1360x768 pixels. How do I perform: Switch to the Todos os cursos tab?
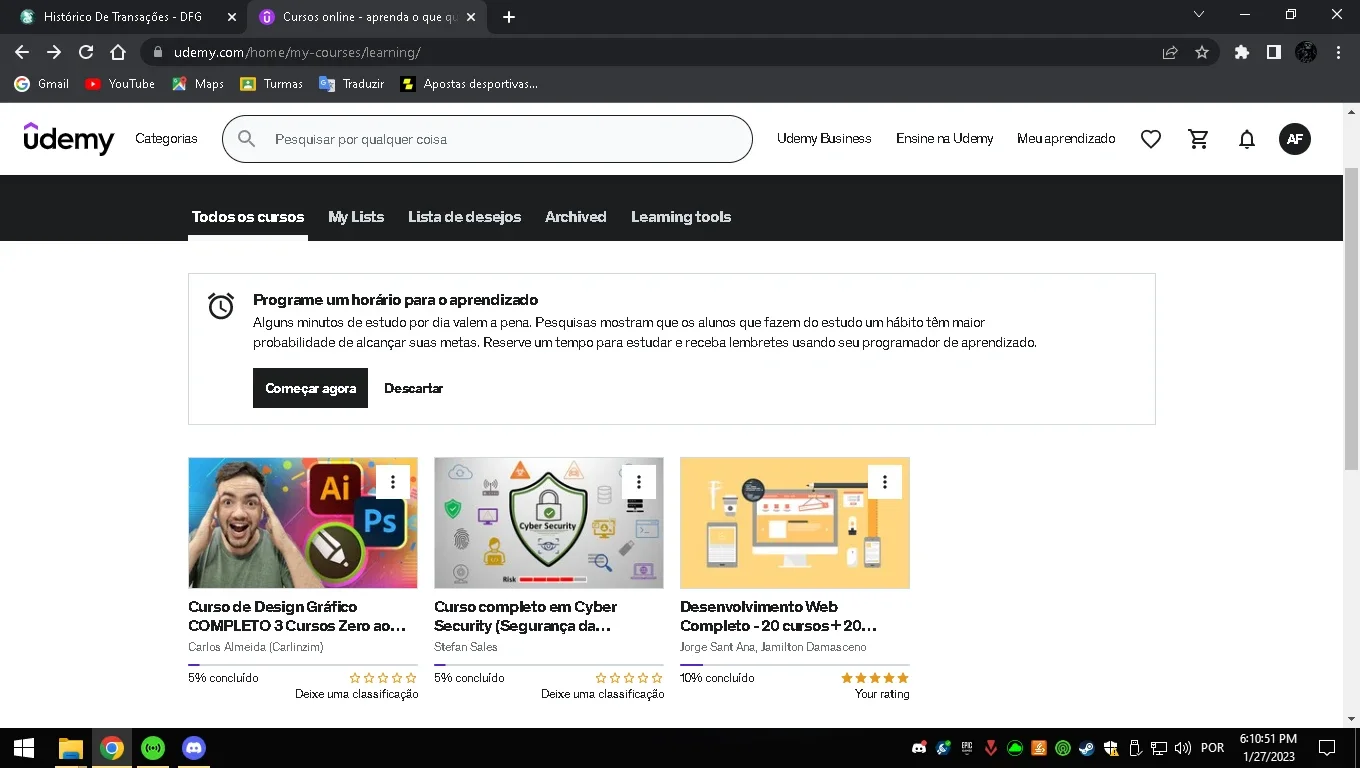point(248,217)
